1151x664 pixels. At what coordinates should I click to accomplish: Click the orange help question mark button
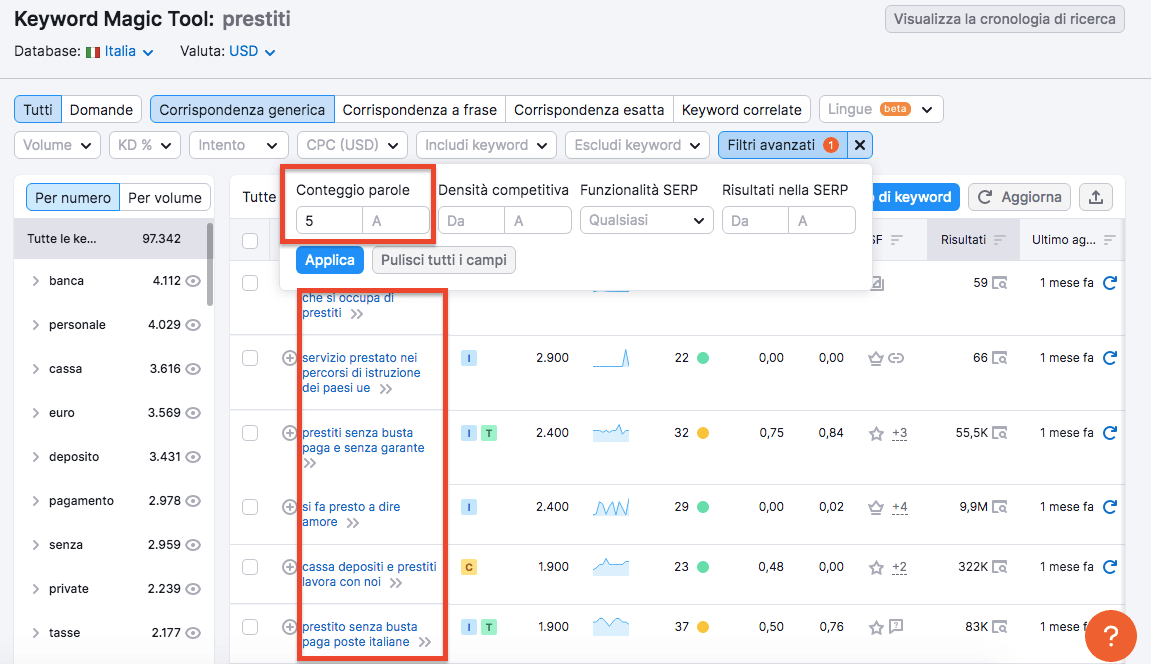pyautogui.click(x=1110, y=635)
